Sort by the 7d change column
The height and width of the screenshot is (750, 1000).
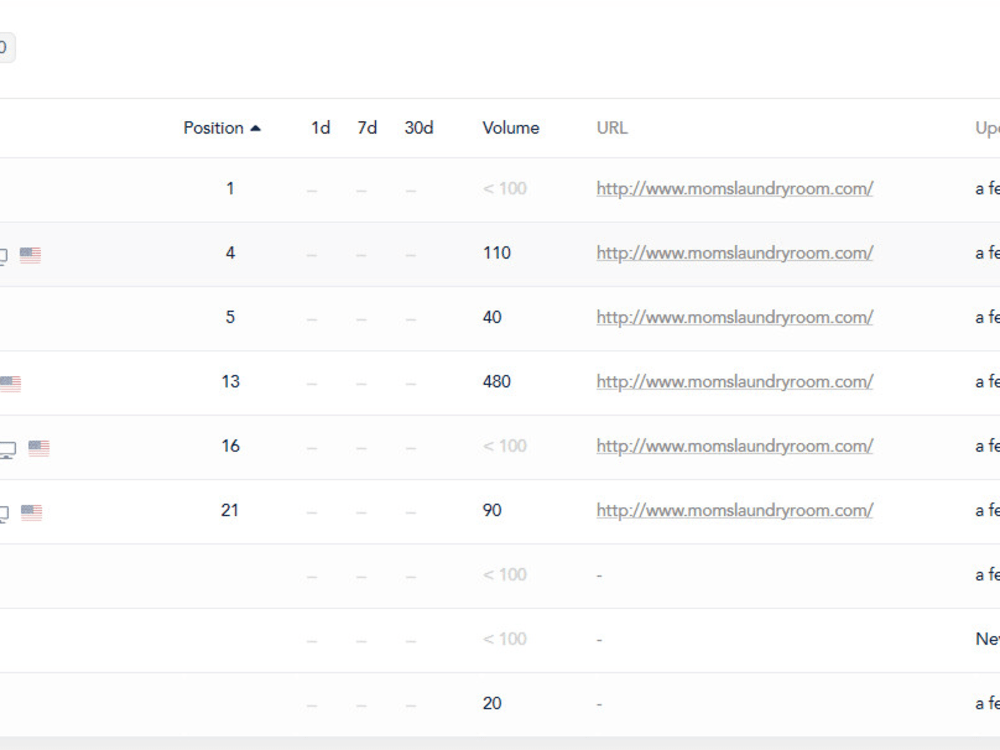[x=367, y=128]
